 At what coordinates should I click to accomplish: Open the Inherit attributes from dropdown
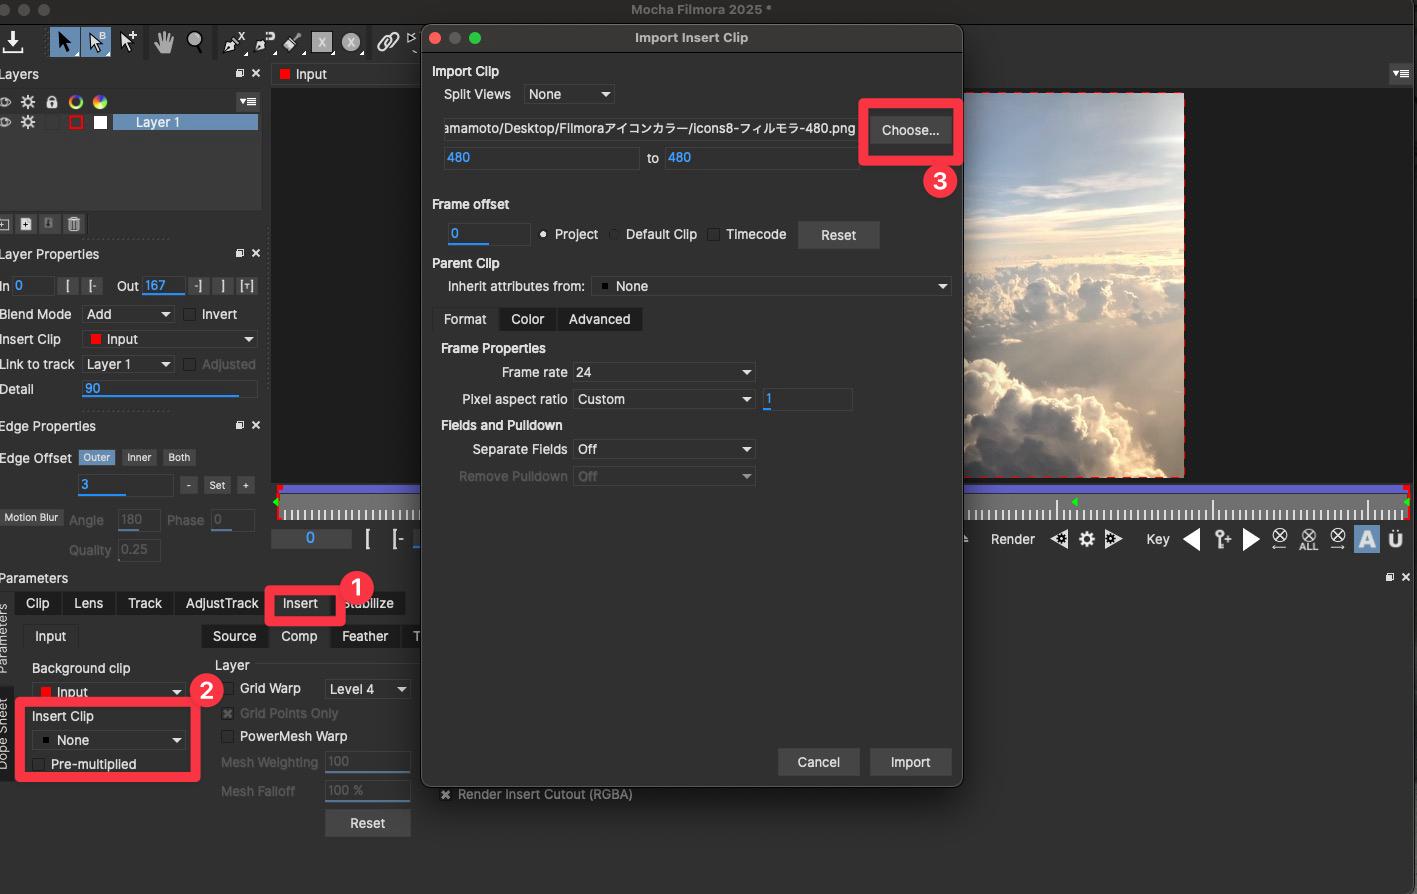pos(771,286)
